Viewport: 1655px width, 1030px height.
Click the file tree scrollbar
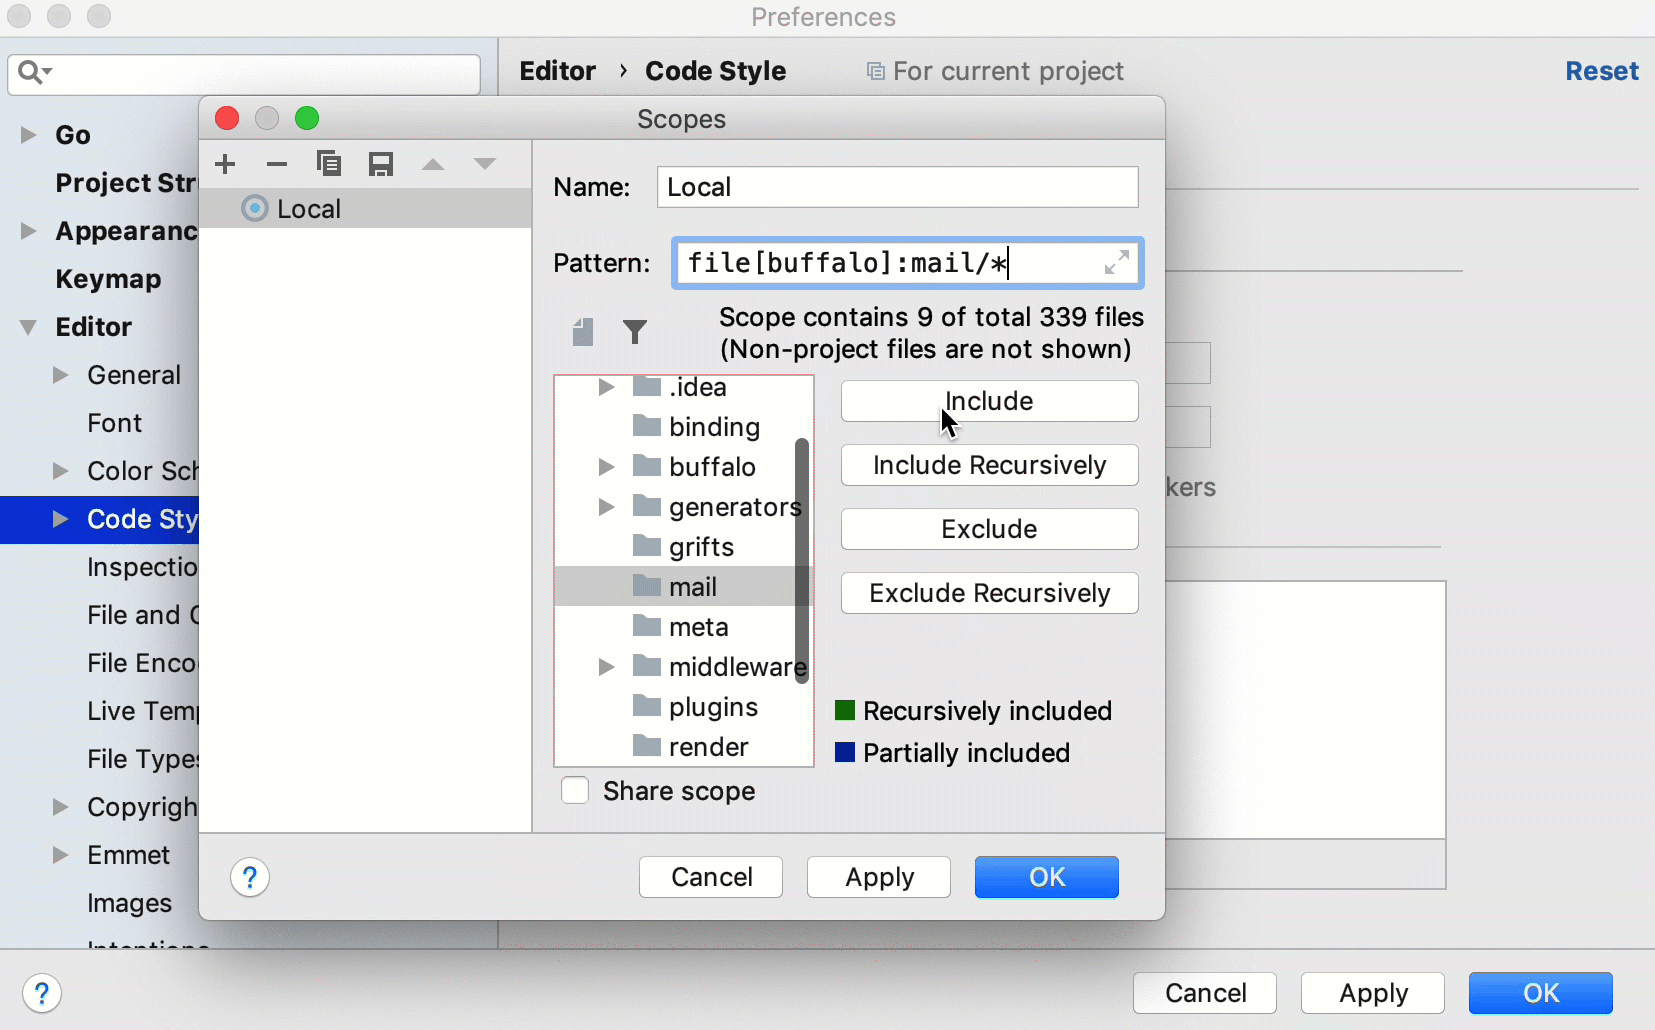click(801, 560)
